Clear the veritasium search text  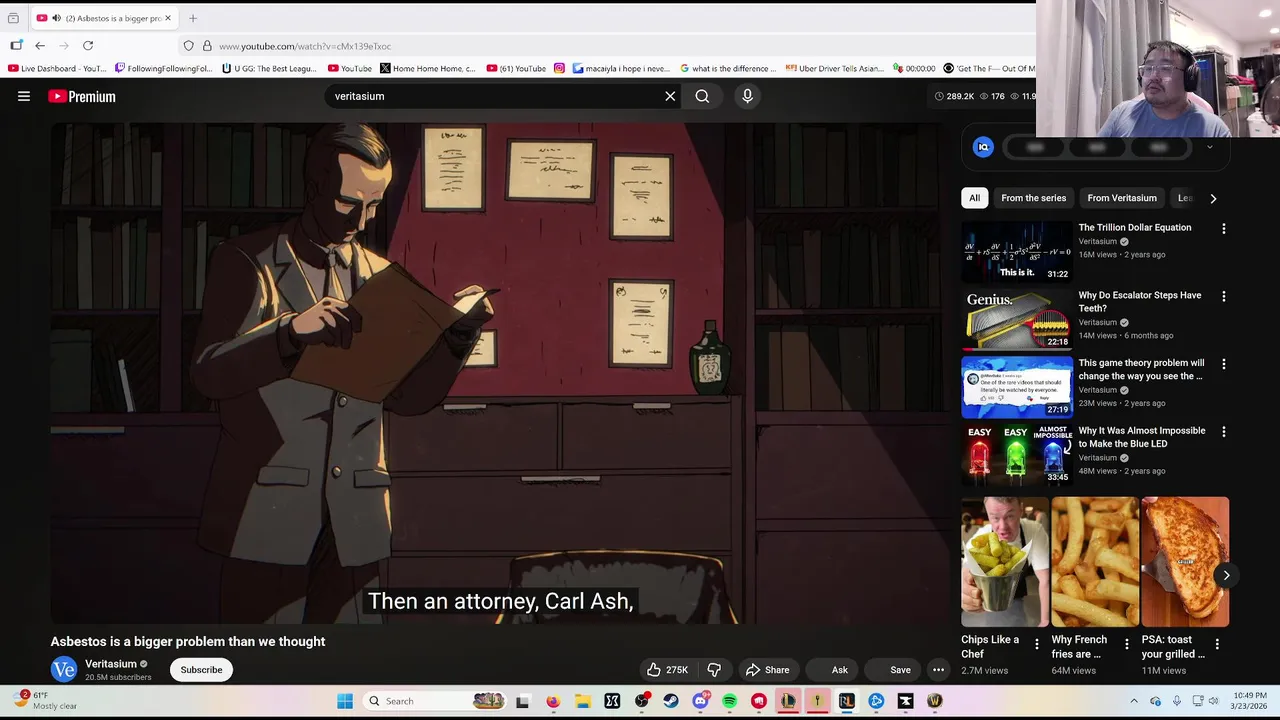tap(670, 96)
